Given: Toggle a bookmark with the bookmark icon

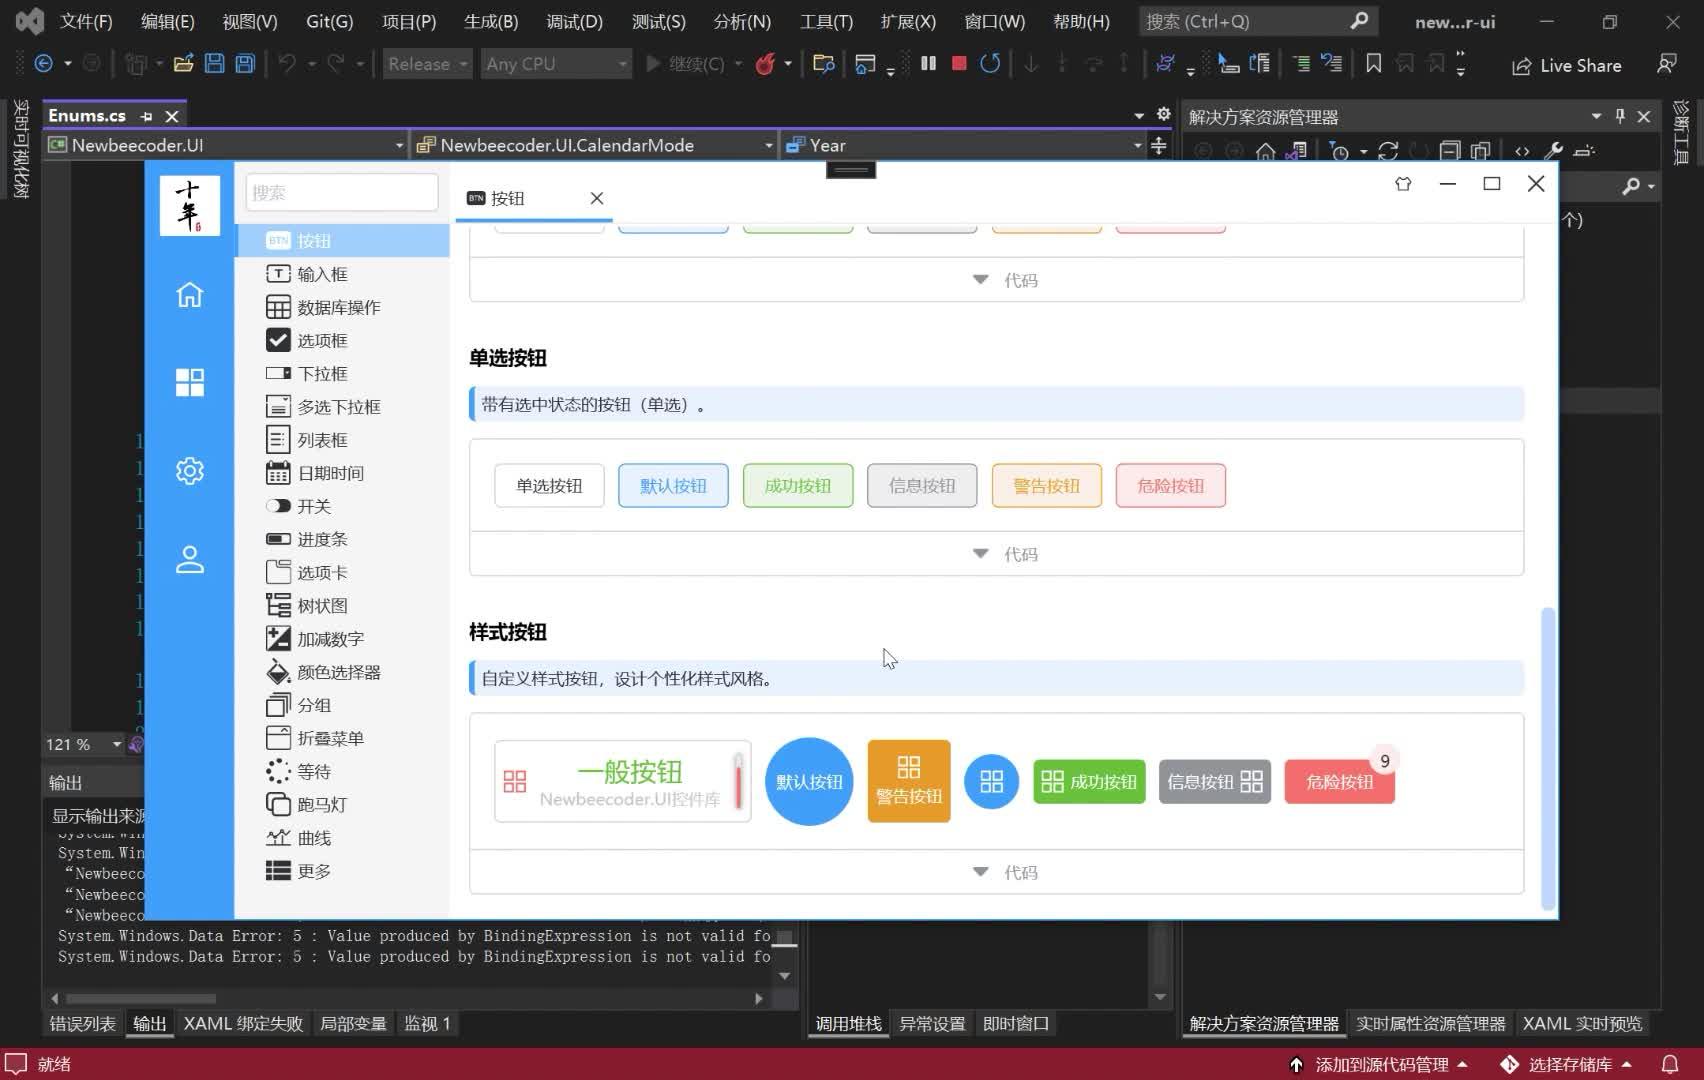Looking at the screenshot, I should 1373,63.
